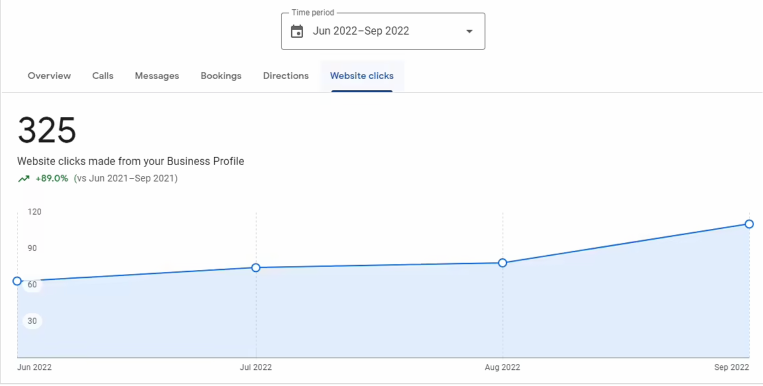The height and width of the screenshot is (386, 763).
Task: Click the Aug 2022 x-axis label
Action: tap(502, 368)
